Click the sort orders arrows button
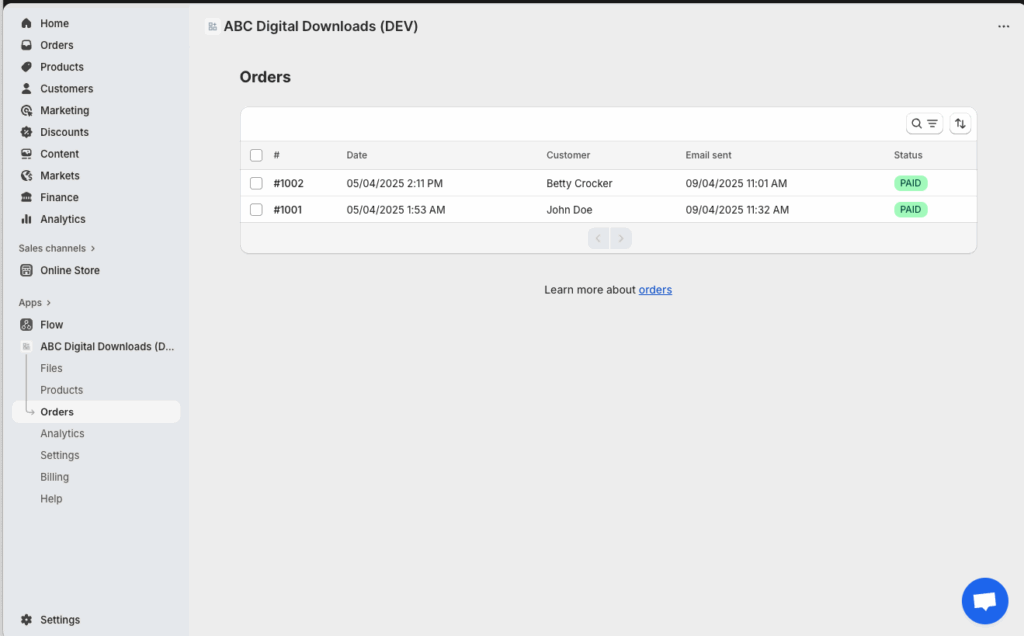Image resolution: width=1024 pixels, height=636 pixels. pyautogui.click(x=960, y=123)
